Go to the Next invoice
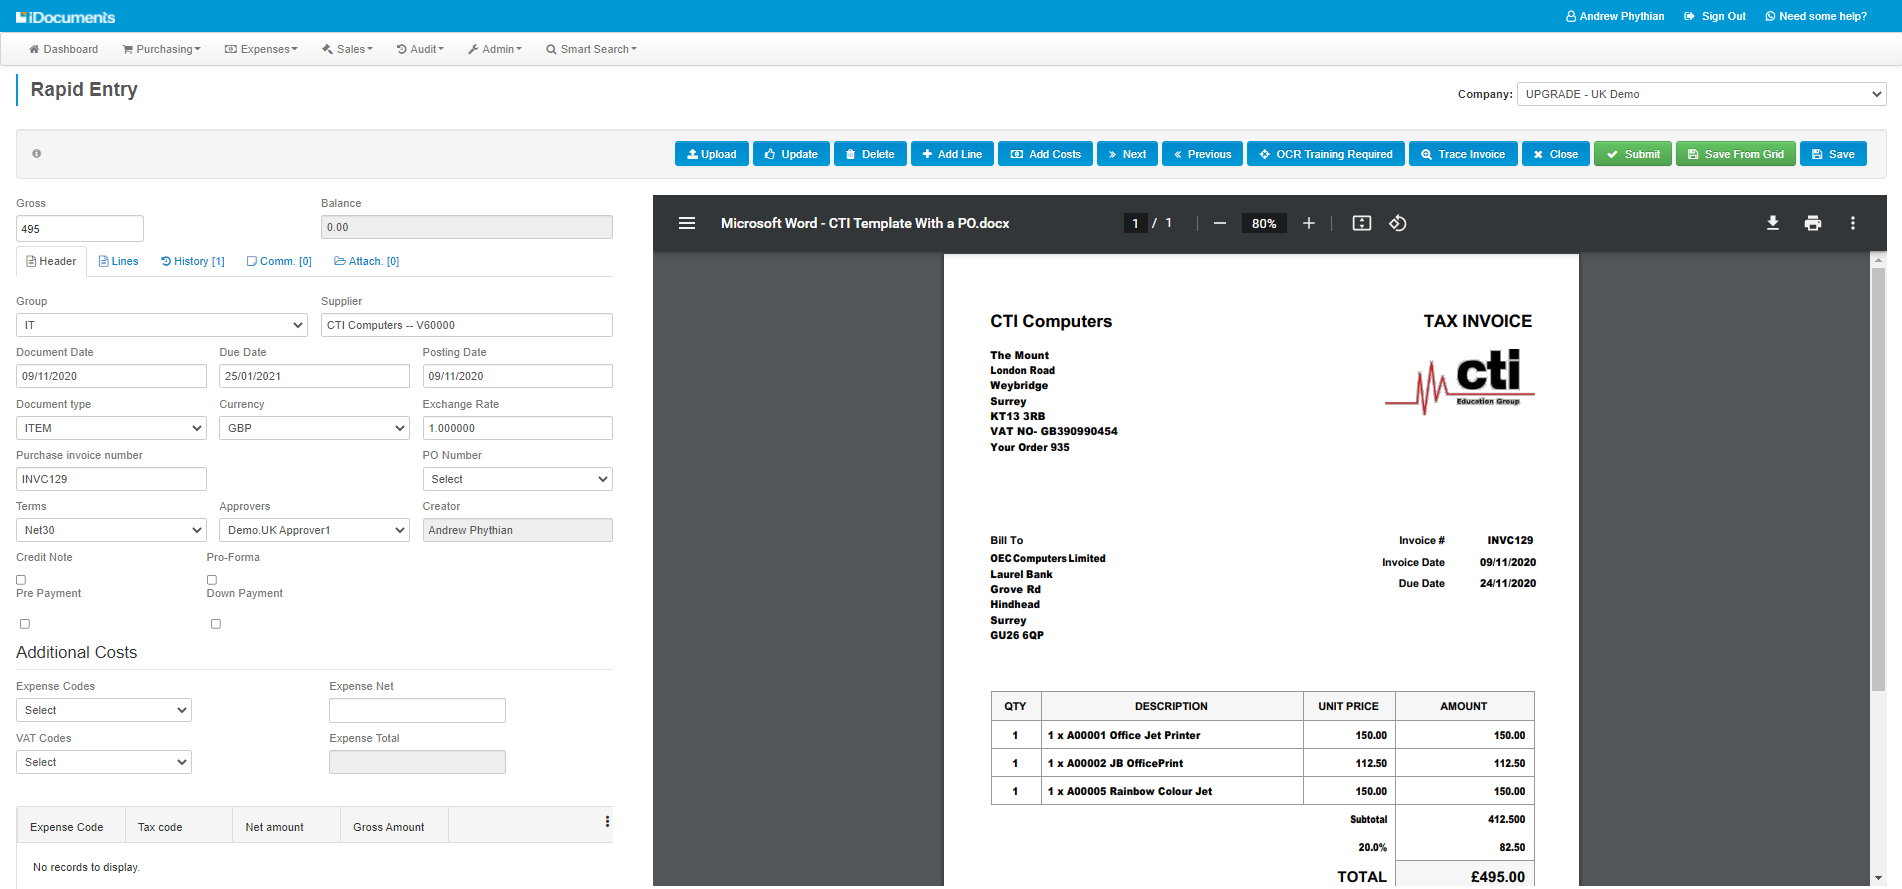This screenshot has width=1902, height=889. (x=1127, y=154)
